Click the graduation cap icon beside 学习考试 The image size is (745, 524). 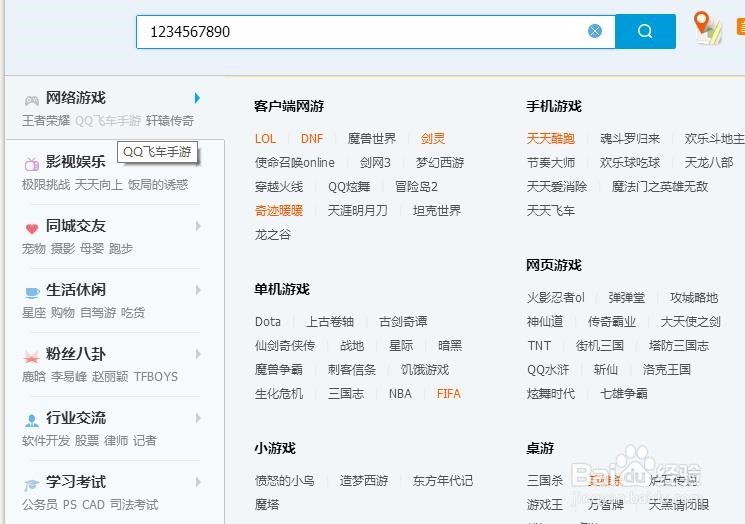[x=32, y=485]
